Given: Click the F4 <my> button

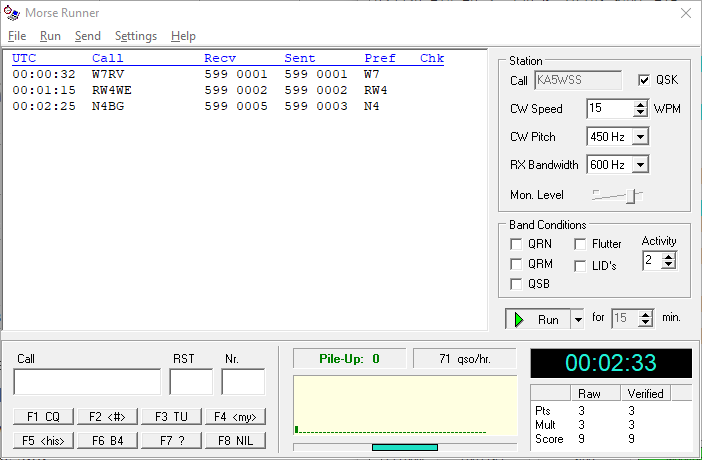Looking at the screenshot, I should (235, 417).
